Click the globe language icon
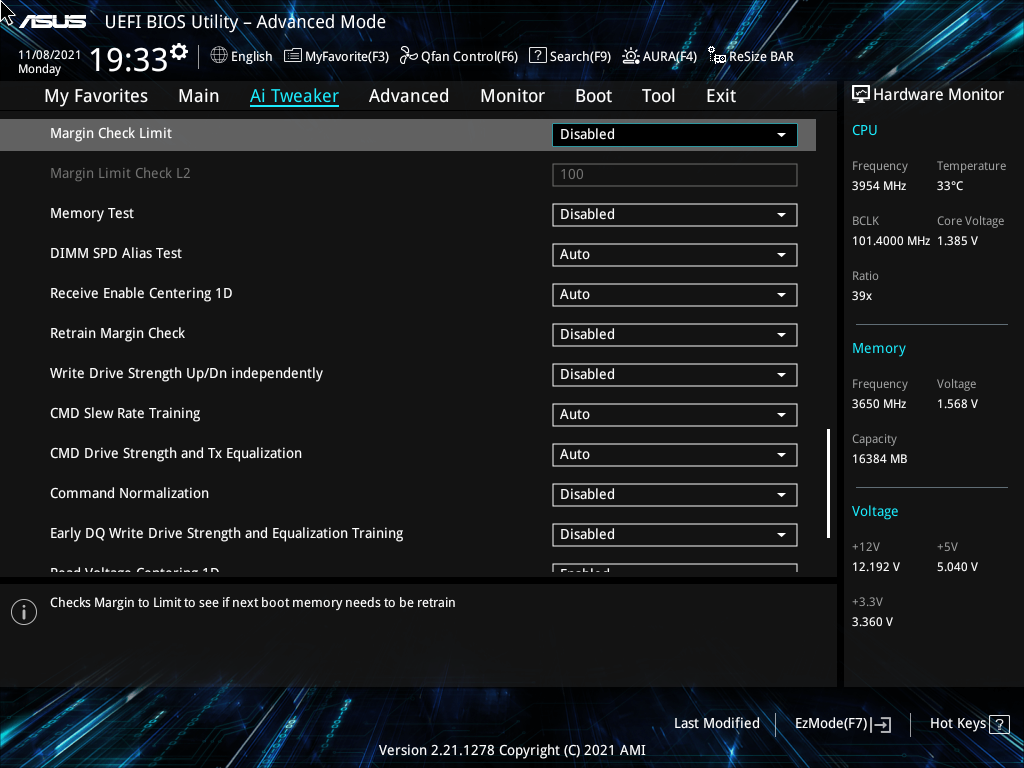Screen dimensions: 1024x768 tap(219, 56)
